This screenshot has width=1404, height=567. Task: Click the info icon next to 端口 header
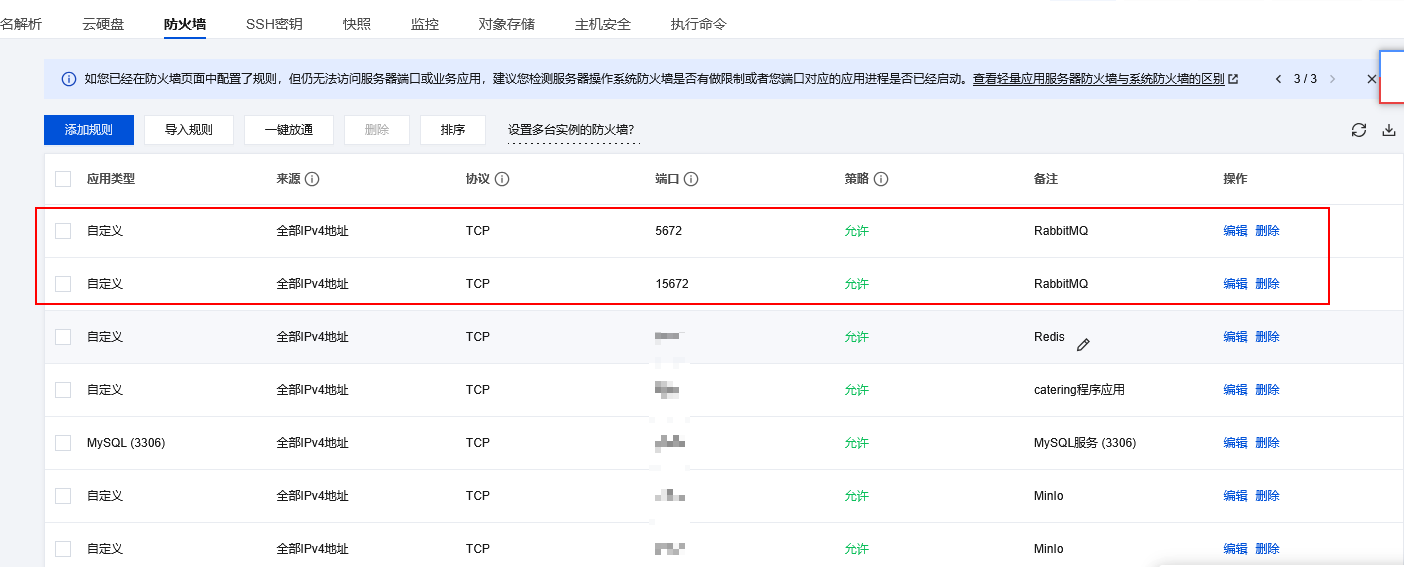coord(691,179)
